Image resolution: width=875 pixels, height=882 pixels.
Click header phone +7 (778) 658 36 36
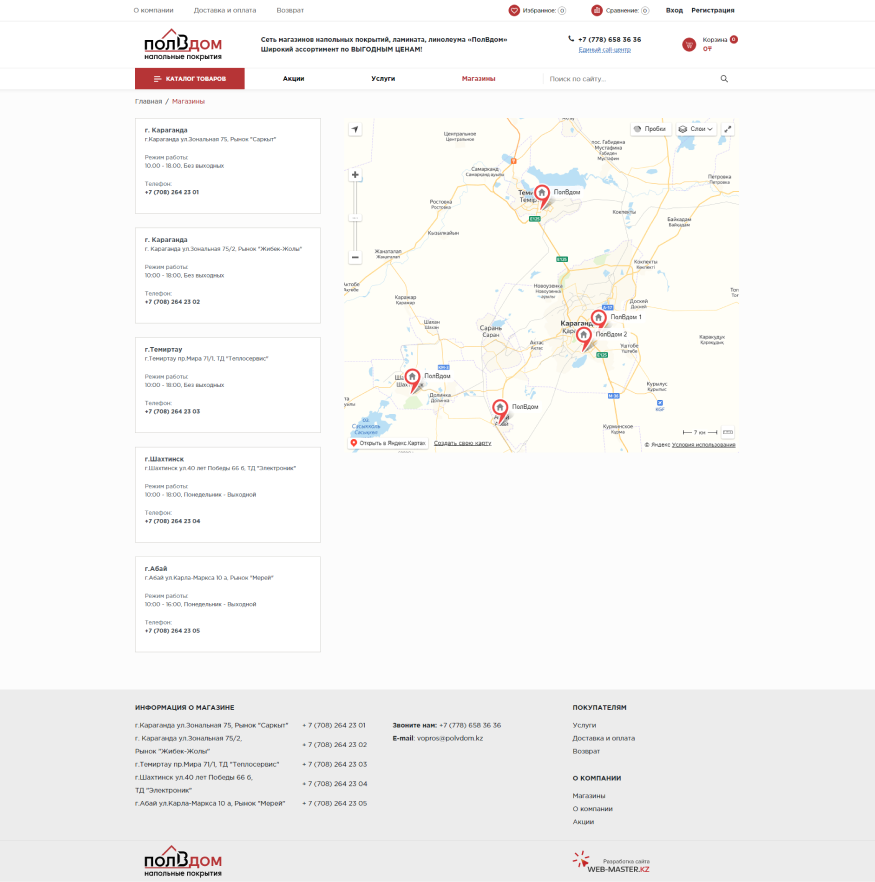click(x=610, y=39)
